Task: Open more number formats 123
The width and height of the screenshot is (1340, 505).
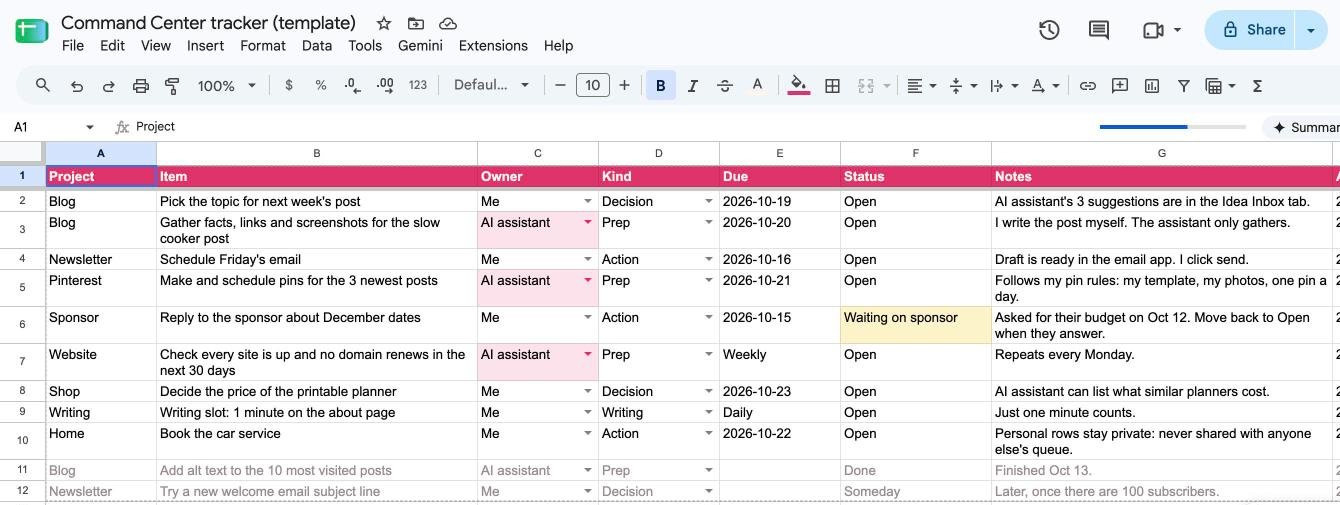Action: pyautogui.click(x=418, y=86)
